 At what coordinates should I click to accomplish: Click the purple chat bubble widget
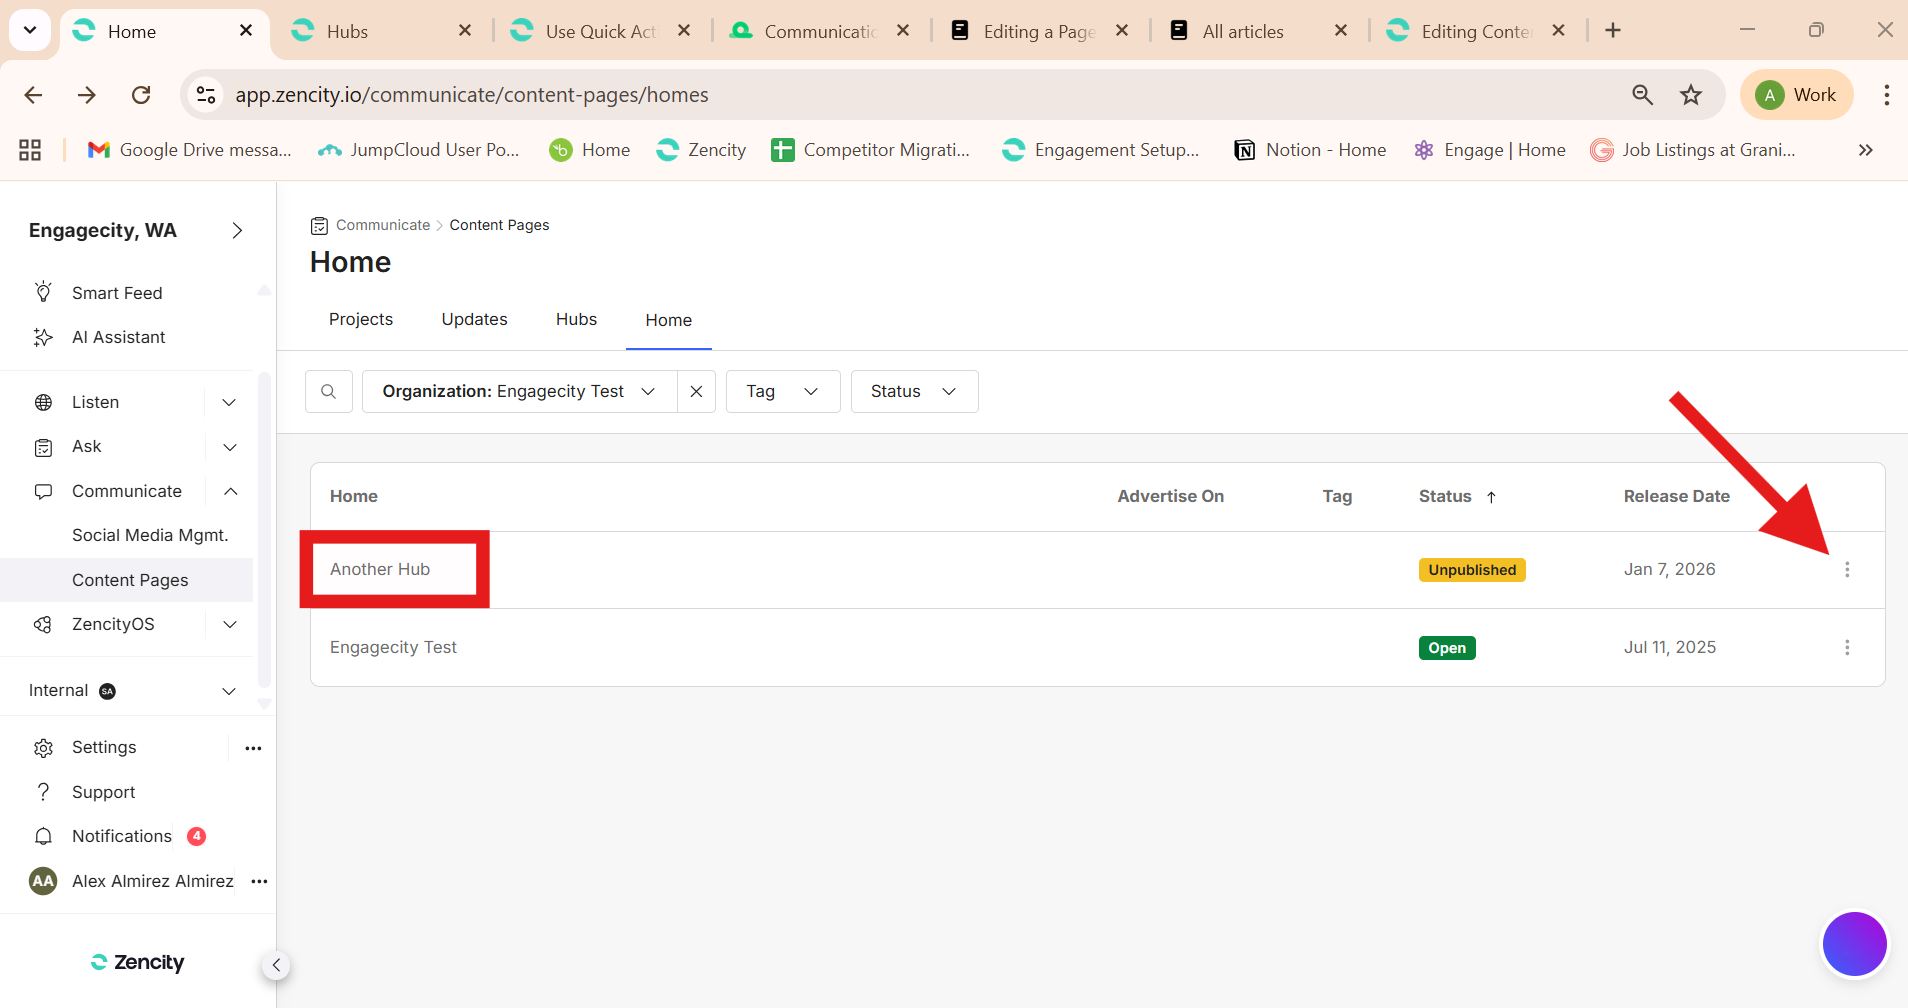(1853, 943)
